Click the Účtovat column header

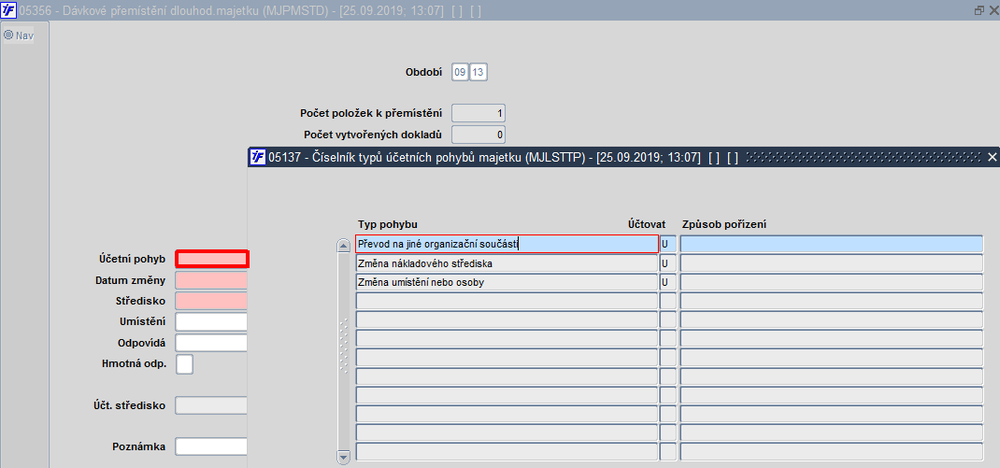point(647,224)
